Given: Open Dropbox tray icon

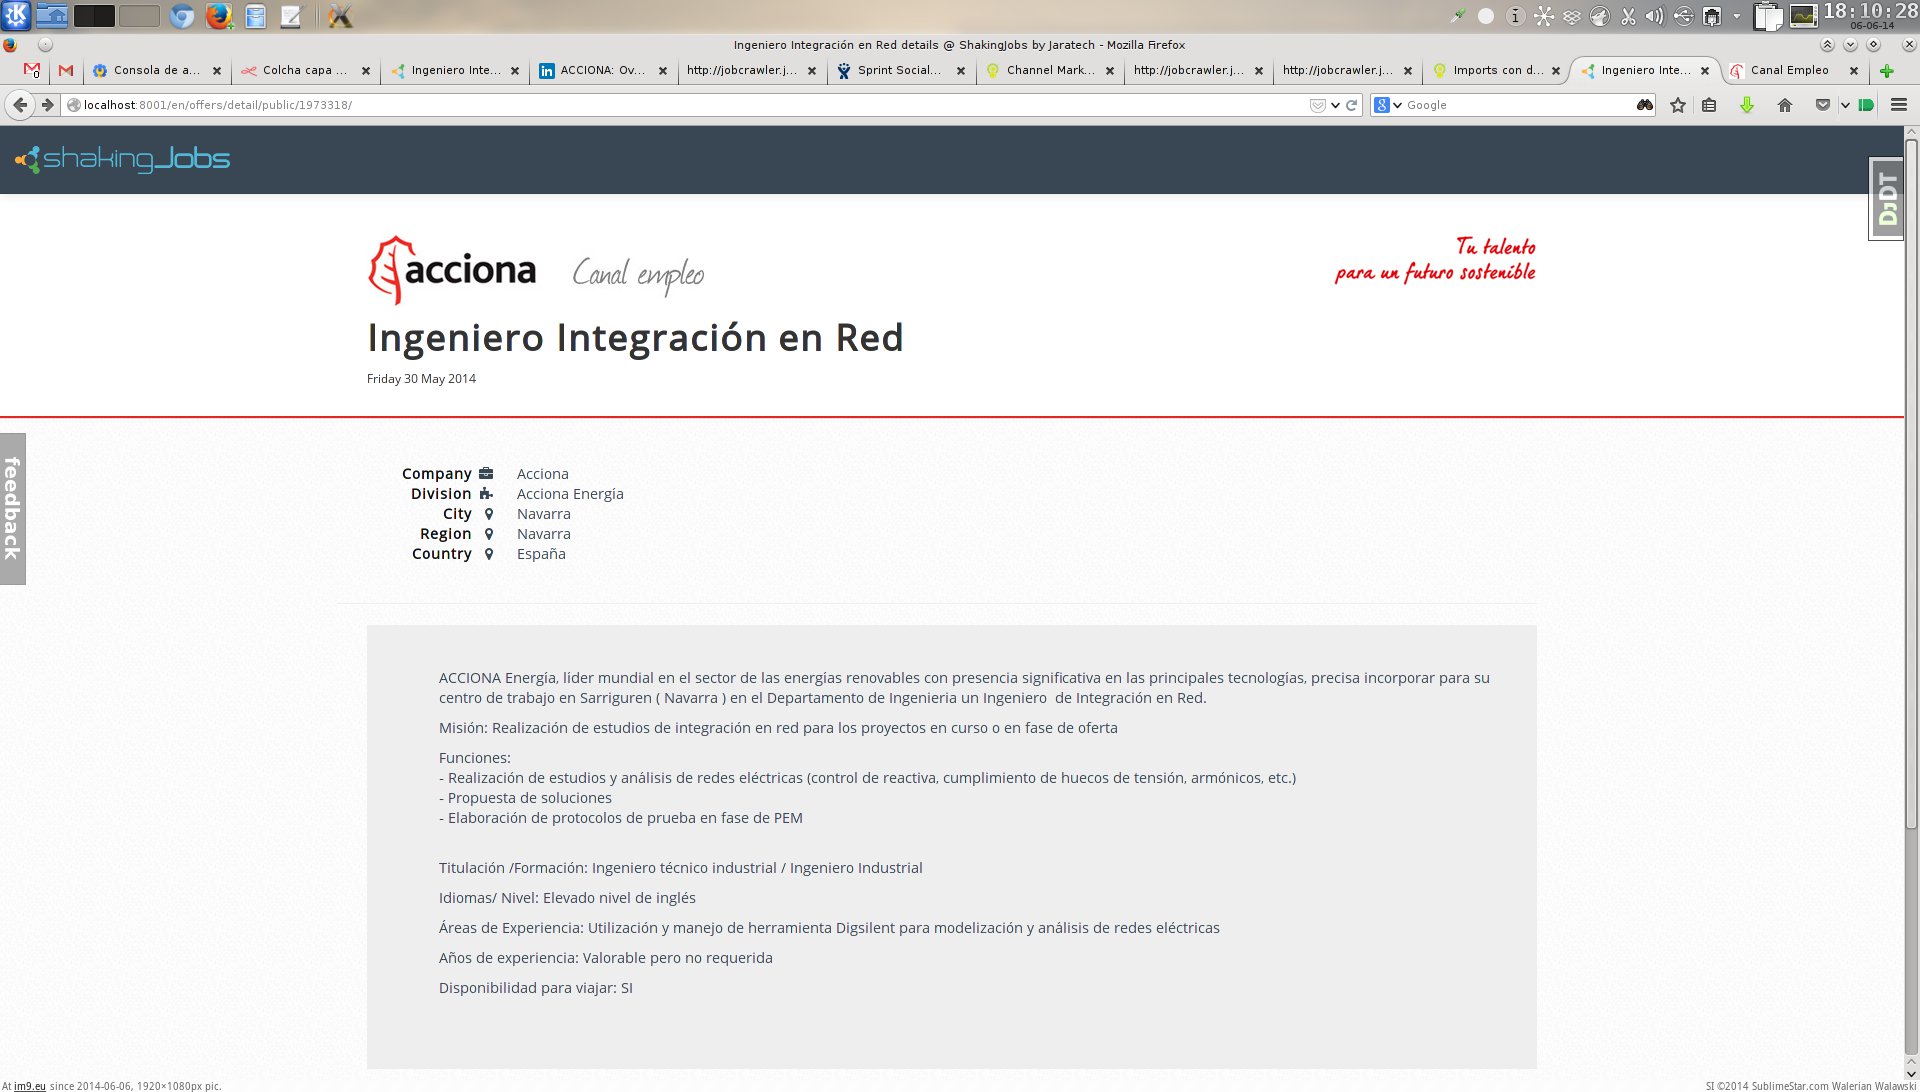Looking at the screenshot, I should [1572, 17].
